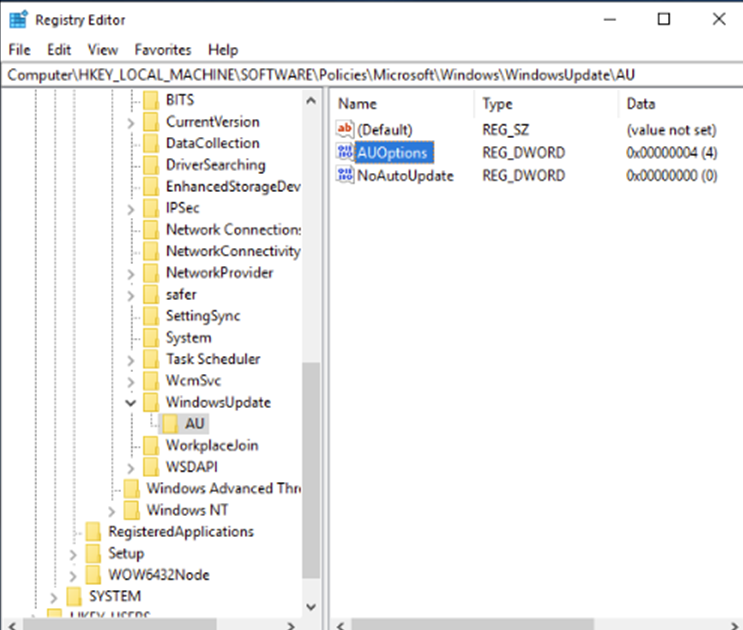The height and width of the screenshot is (630, 743).
Task: Select the (Default) value name
Action: [385, 129]
